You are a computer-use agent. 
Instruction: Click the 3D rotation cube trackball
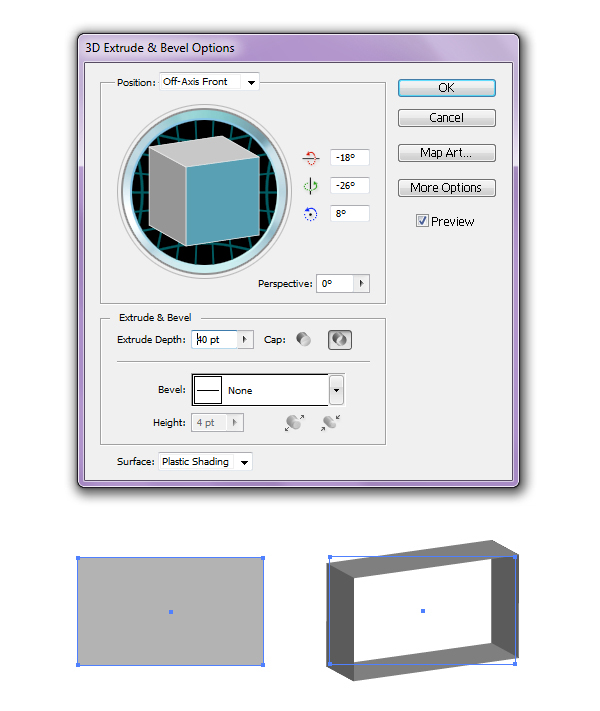[204, 191]
